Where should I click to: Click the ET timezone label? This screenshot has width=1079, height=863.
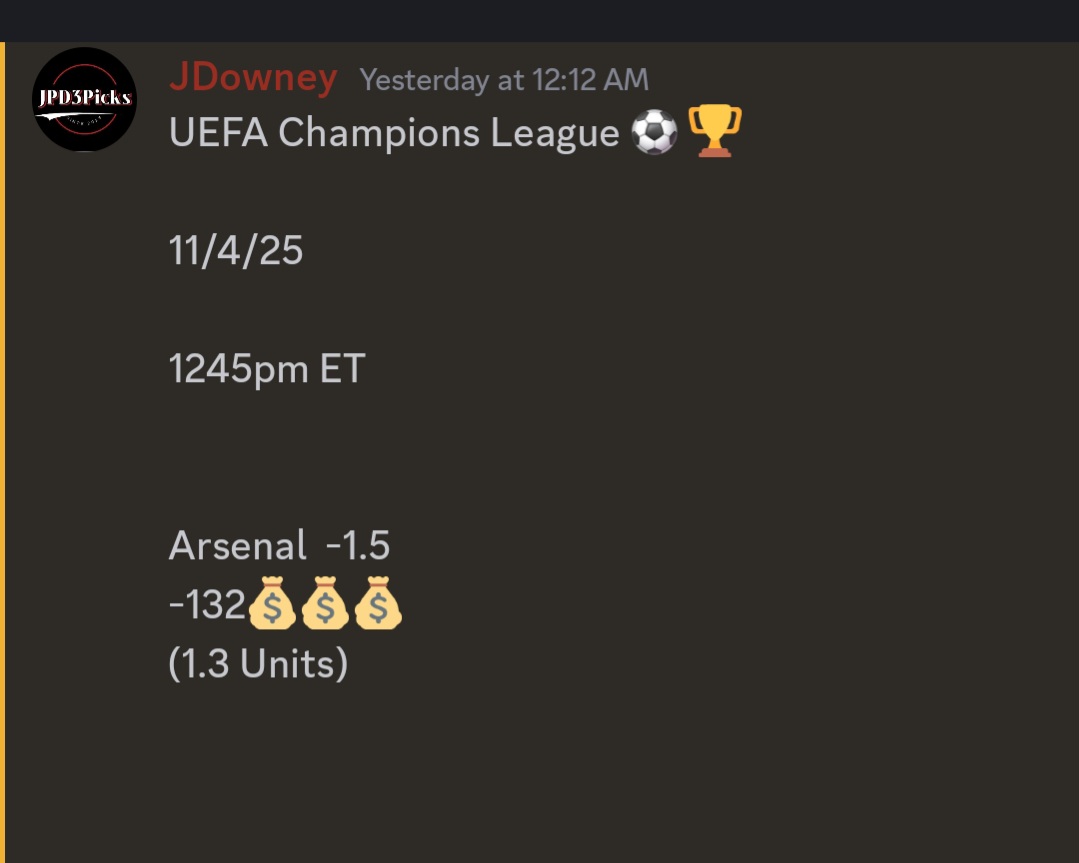click(x=343, y=370)
